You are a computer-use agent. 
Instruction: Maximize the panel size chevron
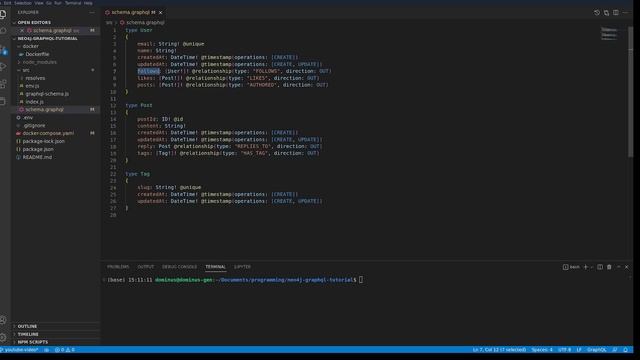tap(618, 267)
